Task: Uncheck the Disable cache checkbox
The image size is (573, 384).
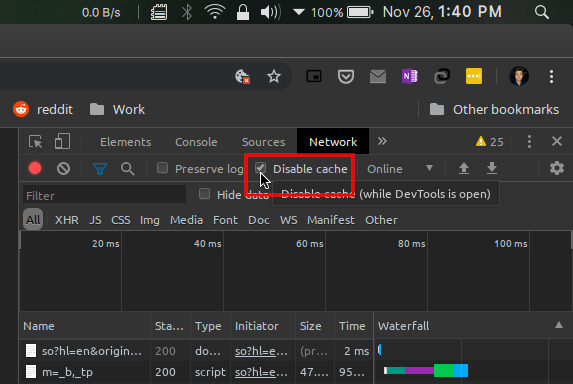Action: 260,168
